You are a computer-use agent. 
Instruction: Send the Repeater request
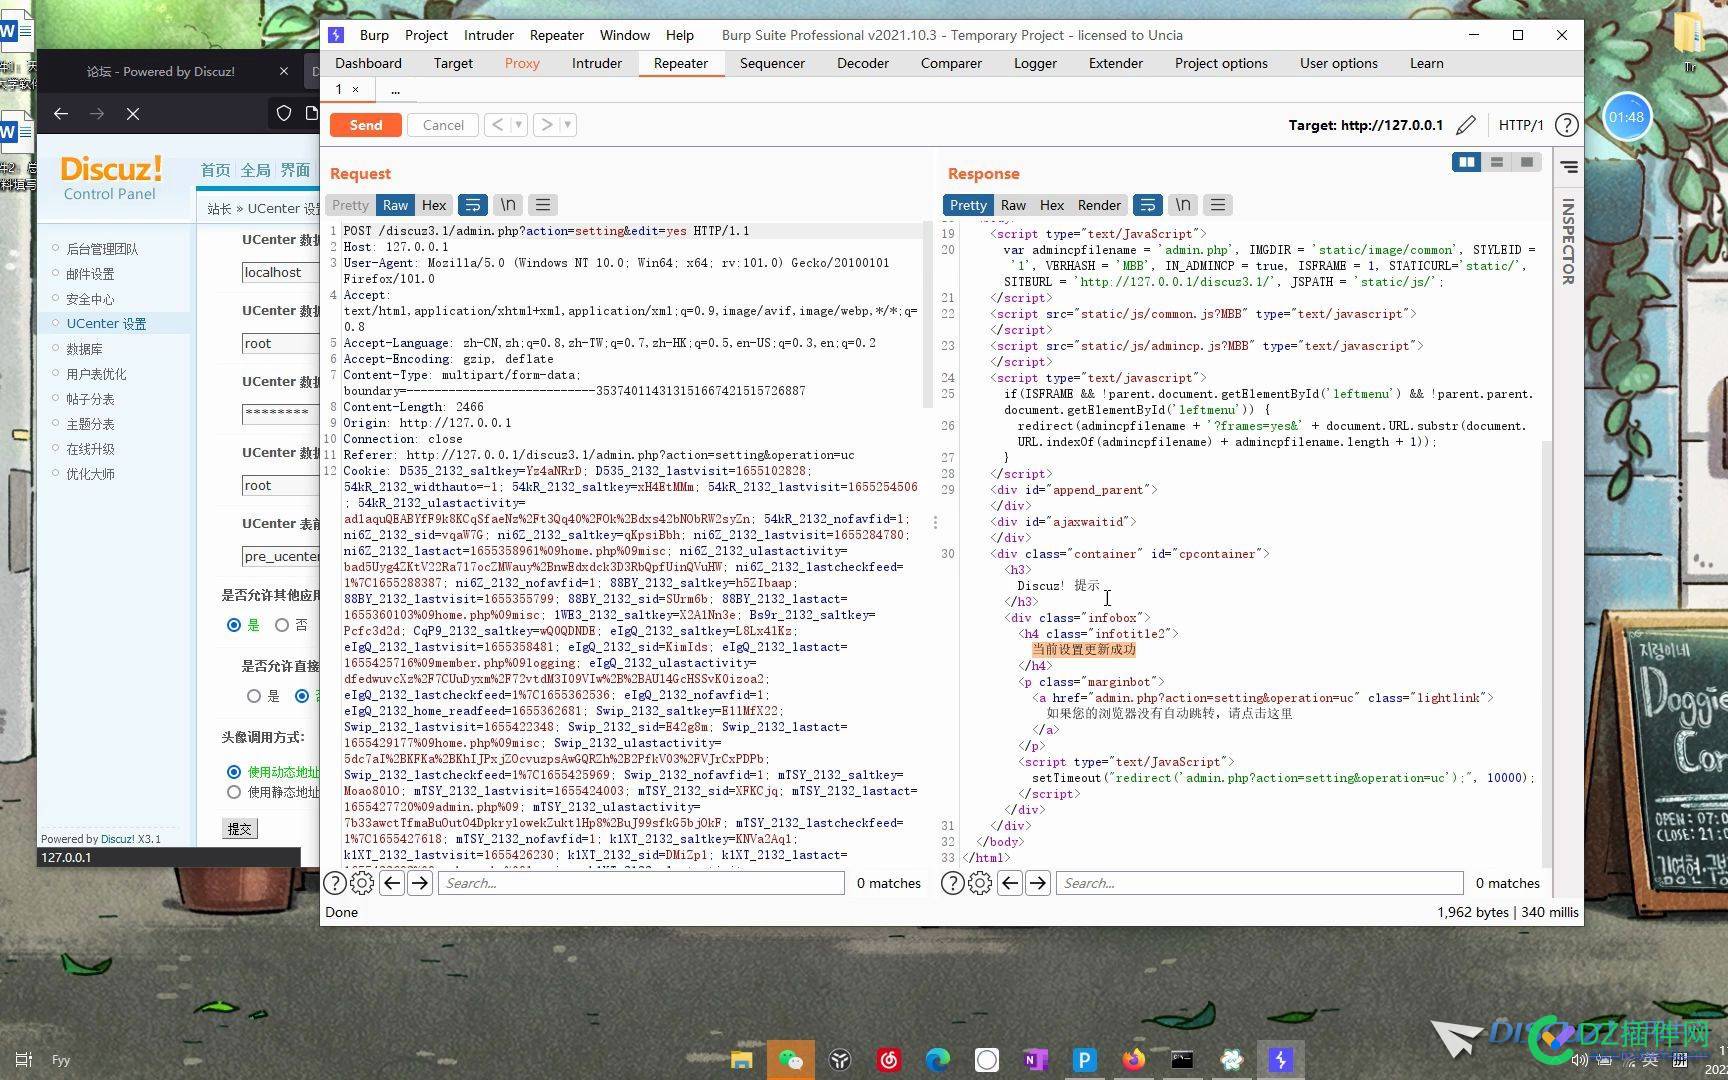pyautogui.click(x=365, y=125)
